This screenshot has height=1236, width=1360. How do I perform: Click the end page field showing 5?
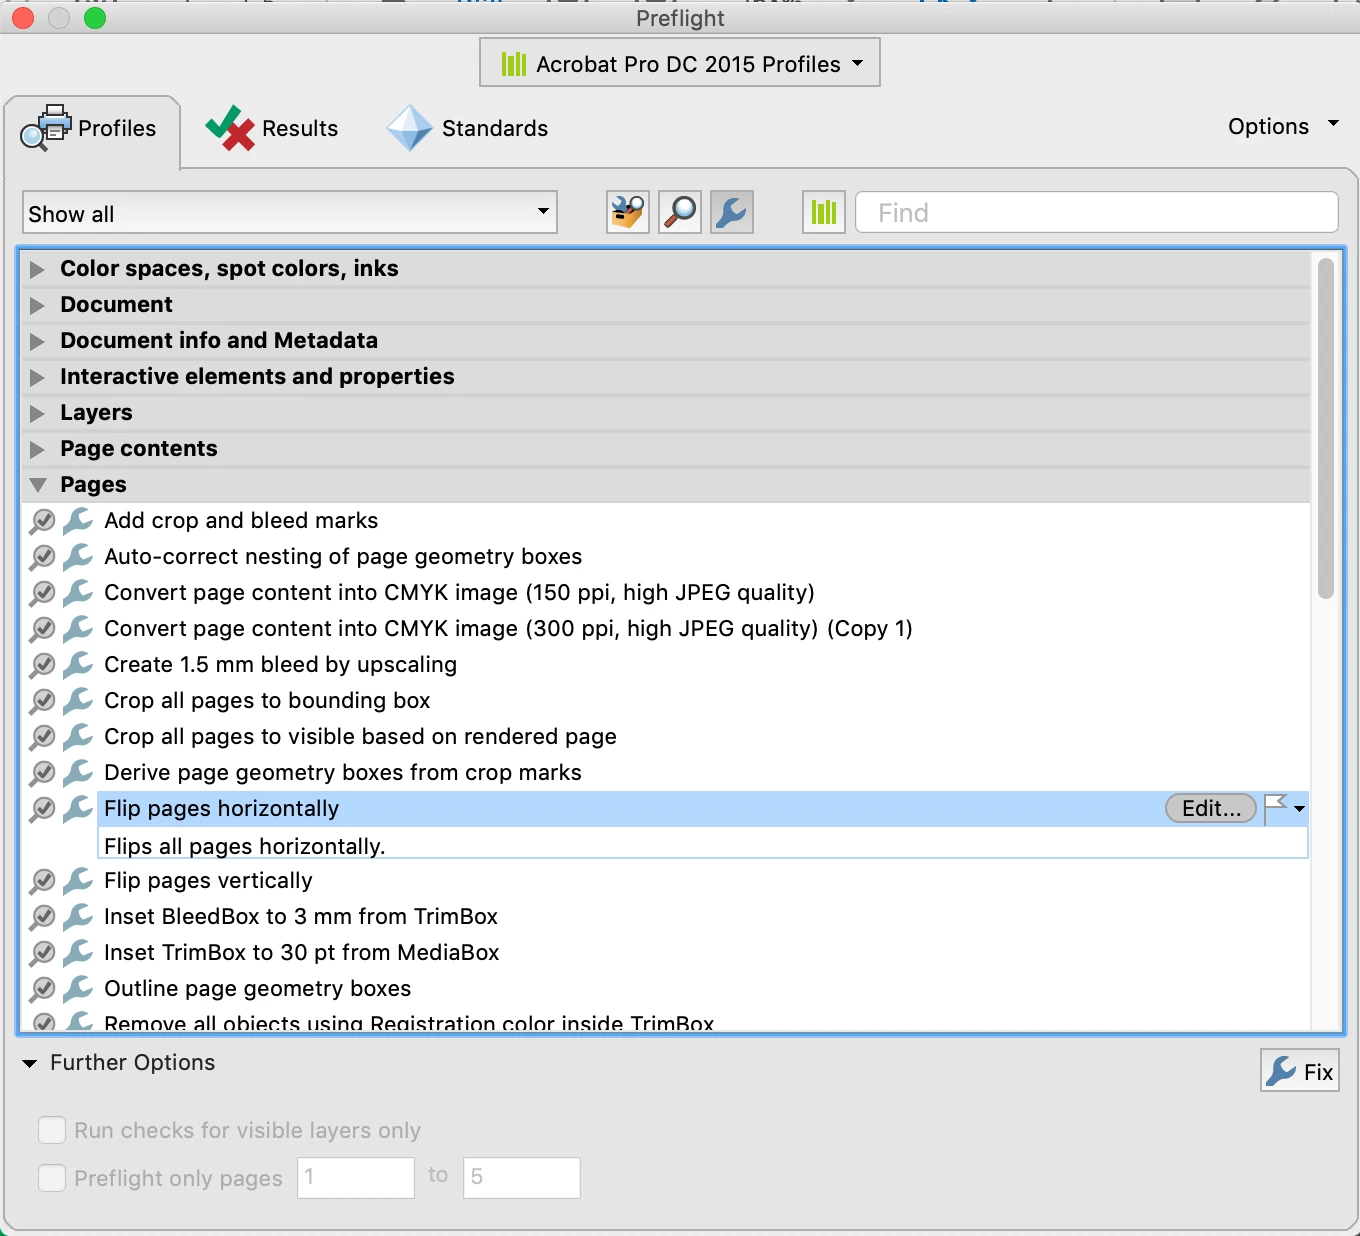tap(522, 1178)
